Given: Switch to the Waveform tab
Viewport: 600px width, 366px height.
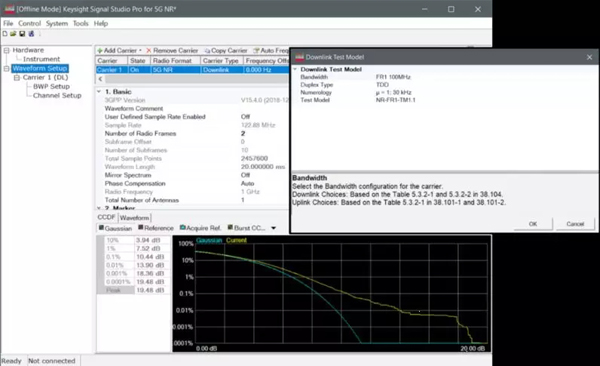Looking at the screenshot, I should [134, 218].
